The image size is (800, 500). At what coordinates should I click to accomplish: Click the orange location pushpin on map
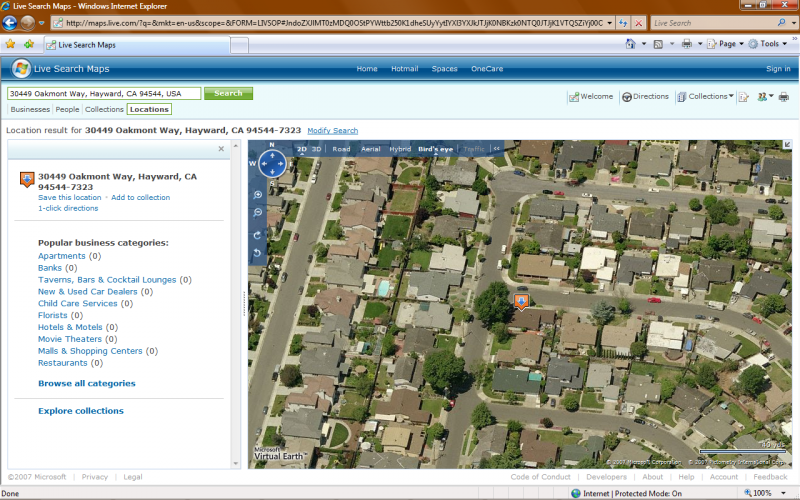(521, 300)
